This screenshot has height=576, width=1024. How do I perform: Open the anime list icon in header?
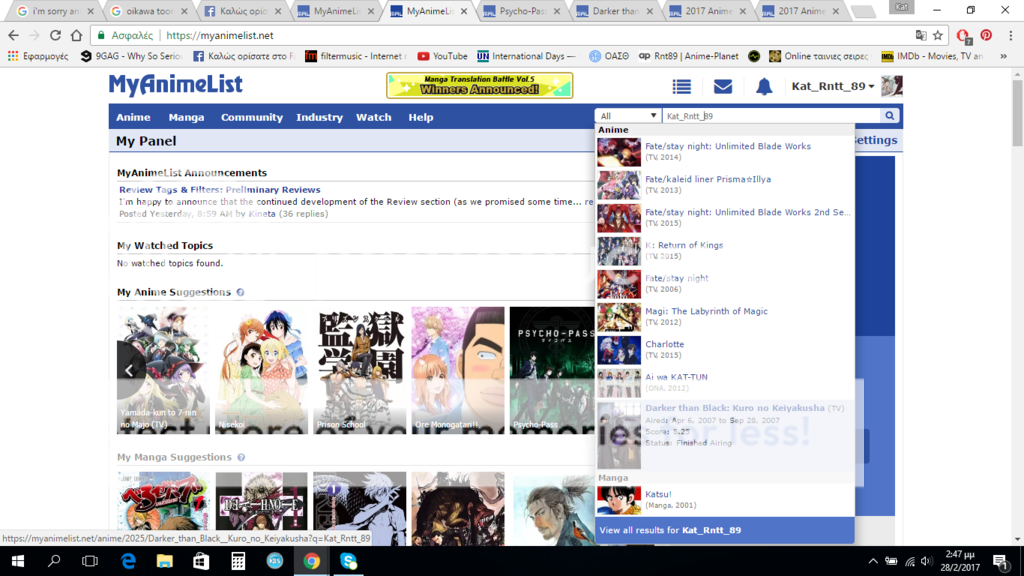coord(682,87)
